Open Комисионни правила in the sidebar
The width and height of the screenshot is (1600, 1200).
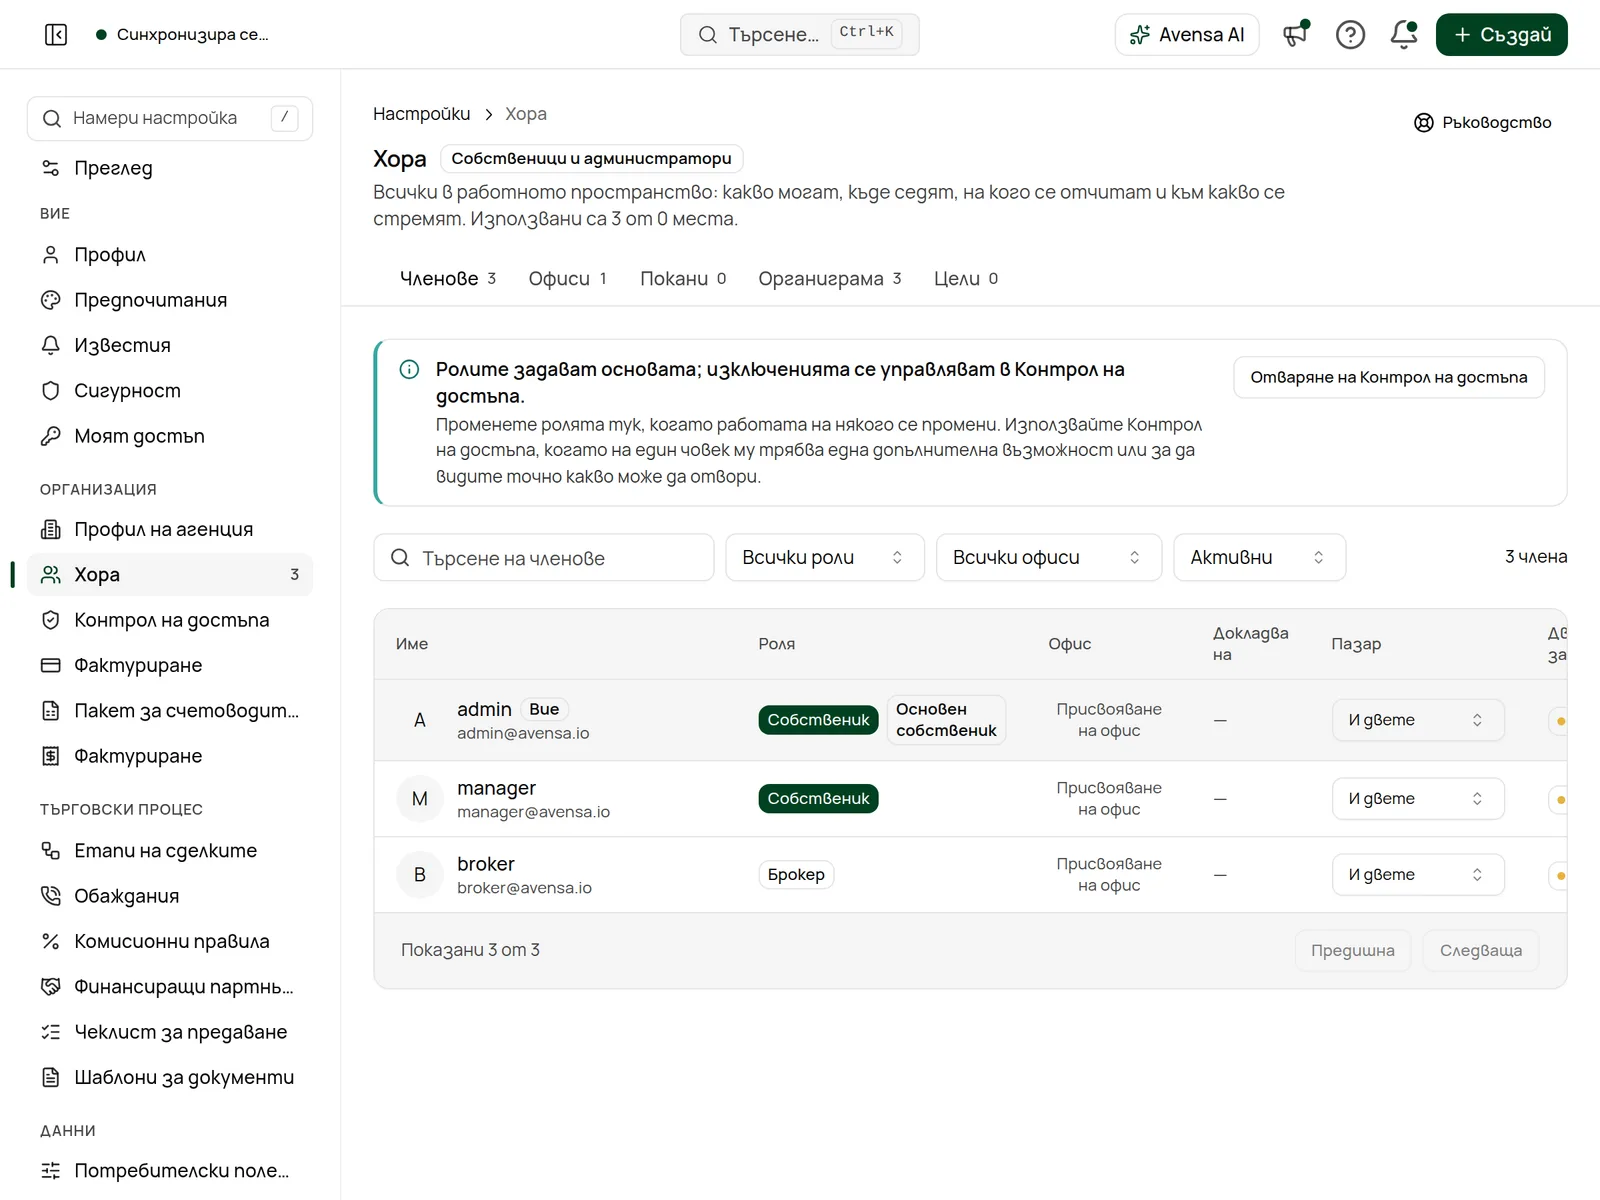point(170,941)
